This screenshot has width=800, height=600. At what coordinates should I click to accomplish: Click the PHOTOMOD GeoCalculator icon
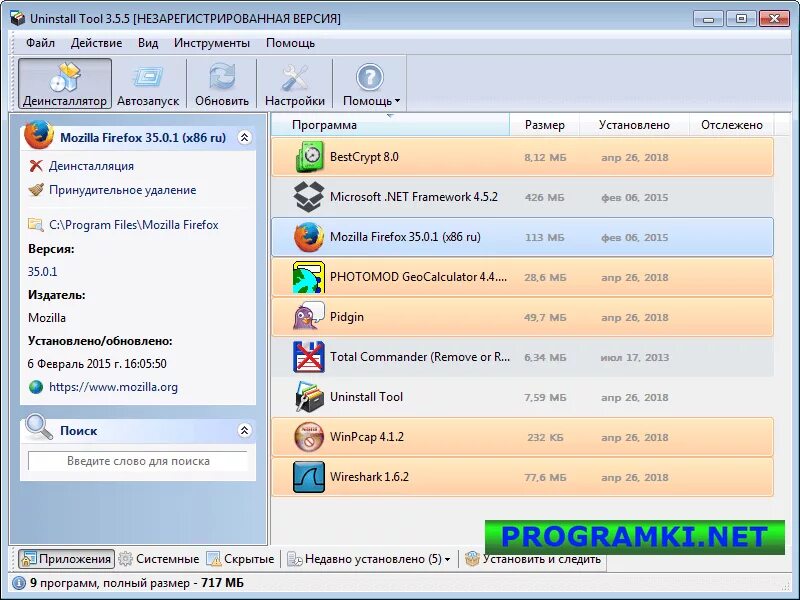(x=309, y=277)
